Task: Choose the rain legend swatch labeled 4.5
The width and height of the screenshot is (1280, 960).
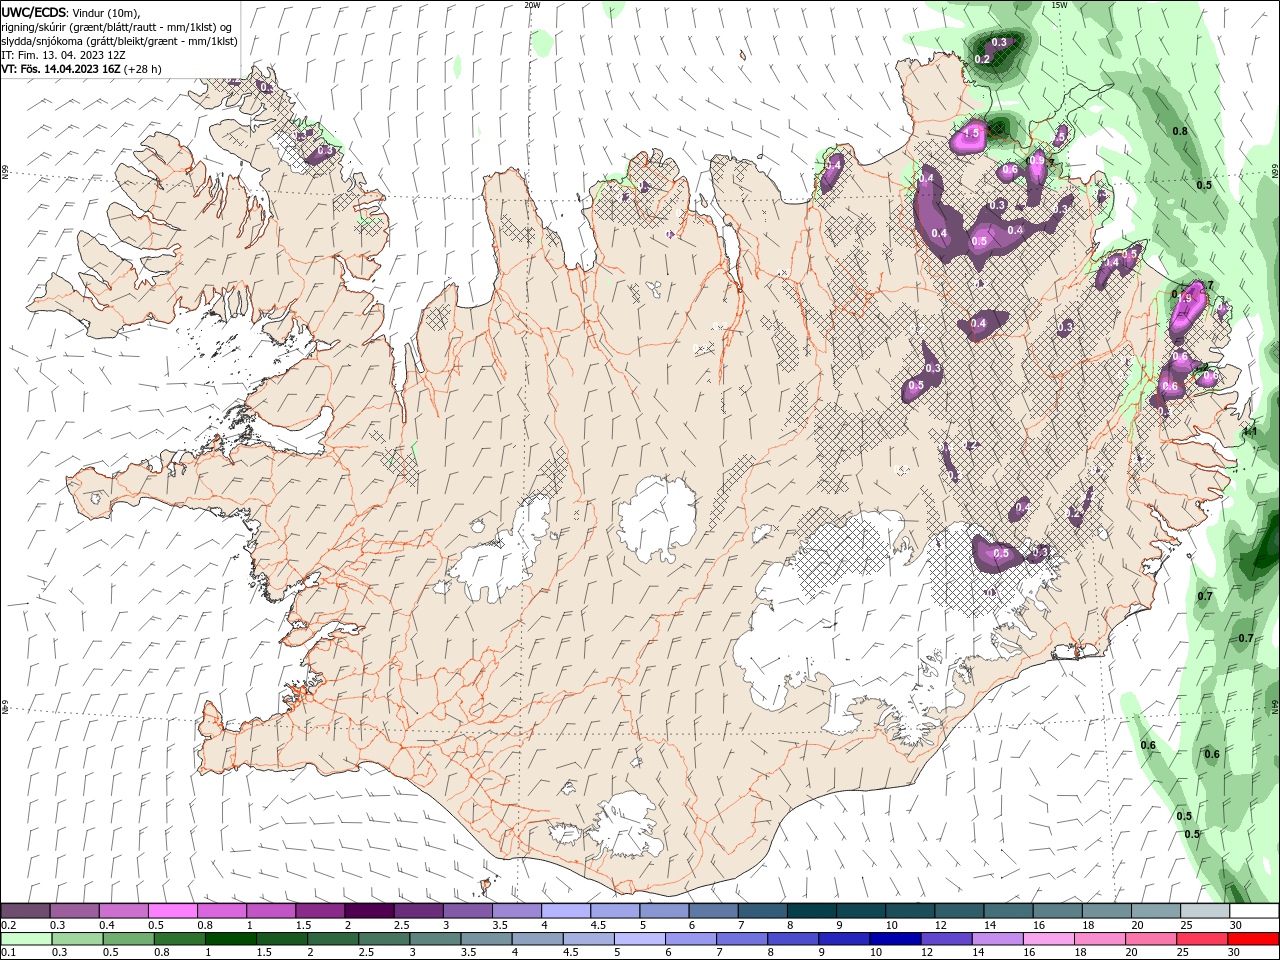Action: click(x=588, y=939)
